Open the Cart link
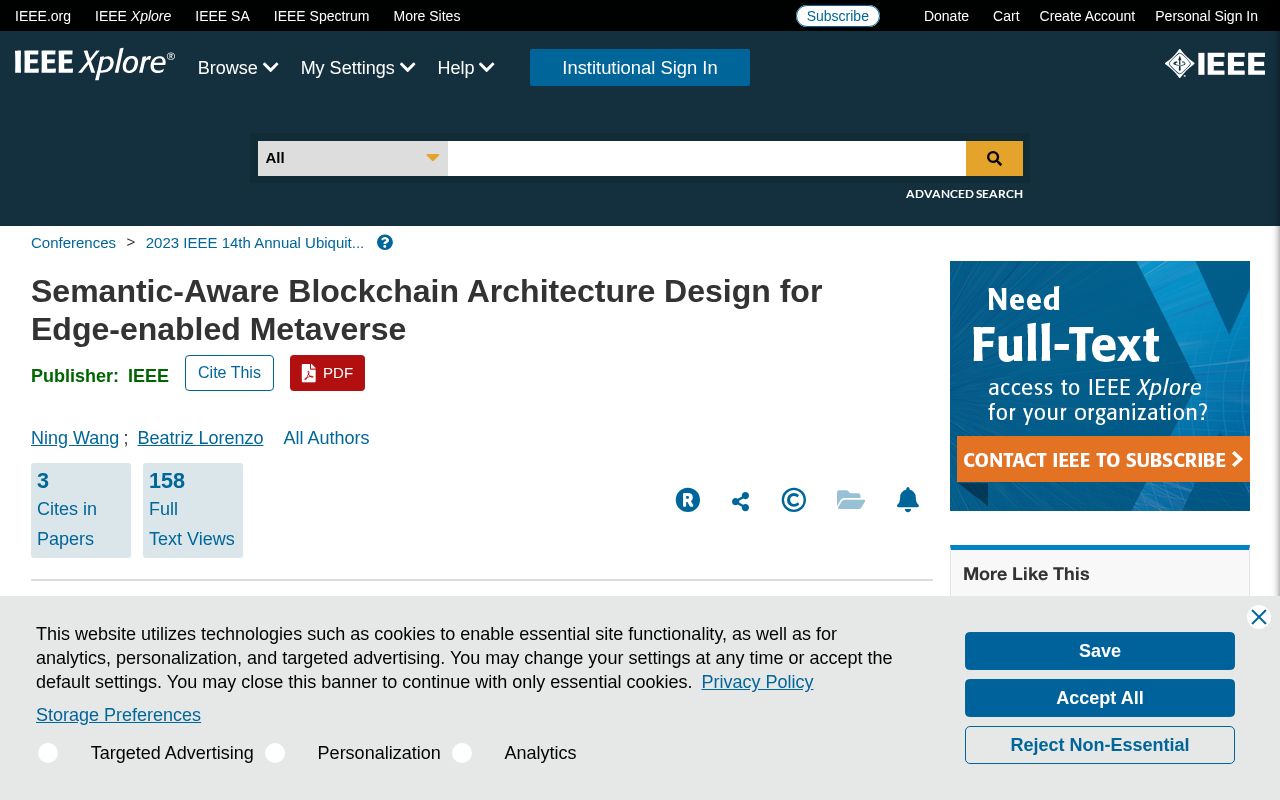Screen dimensions: 1280x800 coord(1006,16)
